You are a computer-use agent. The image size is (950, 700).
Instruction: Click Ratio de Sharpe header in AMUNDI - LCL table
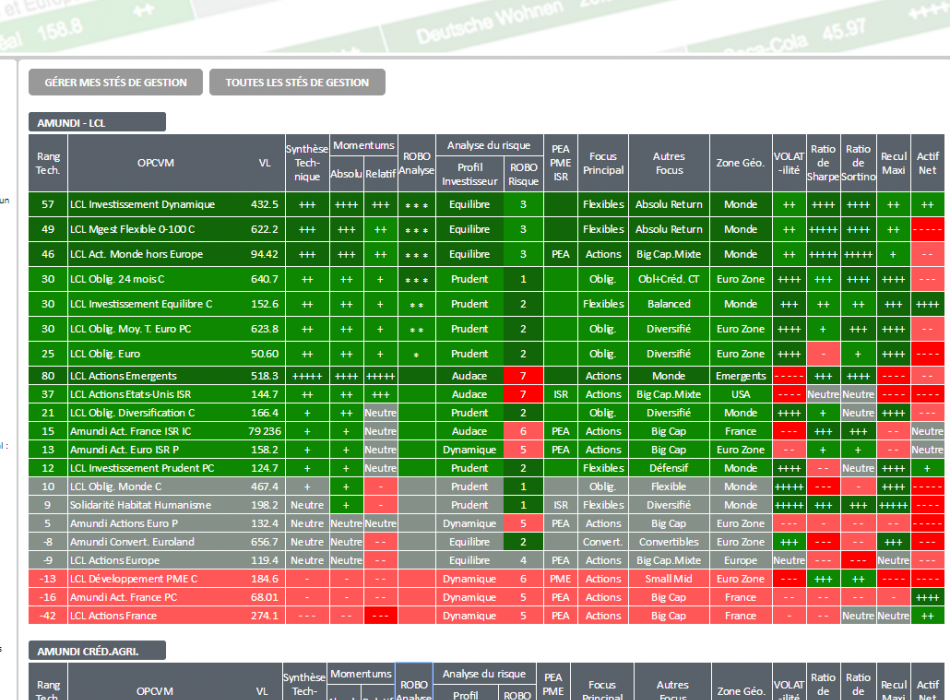[x=823, y=163]
